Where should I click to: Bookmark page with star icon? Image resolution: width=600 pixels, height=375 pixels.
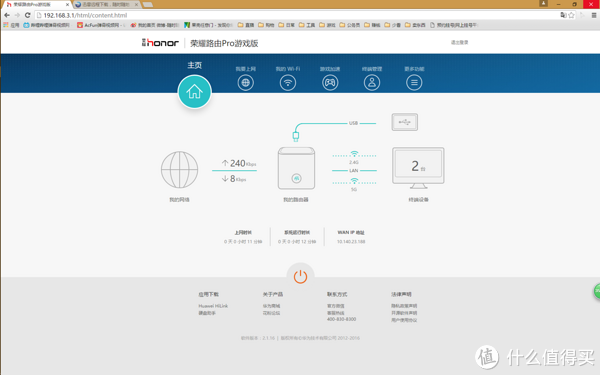(x=571, y=15)
